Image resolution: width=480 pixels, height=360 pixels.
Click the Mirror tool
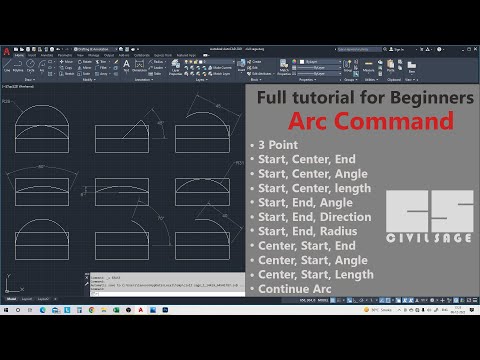point(84,68)
